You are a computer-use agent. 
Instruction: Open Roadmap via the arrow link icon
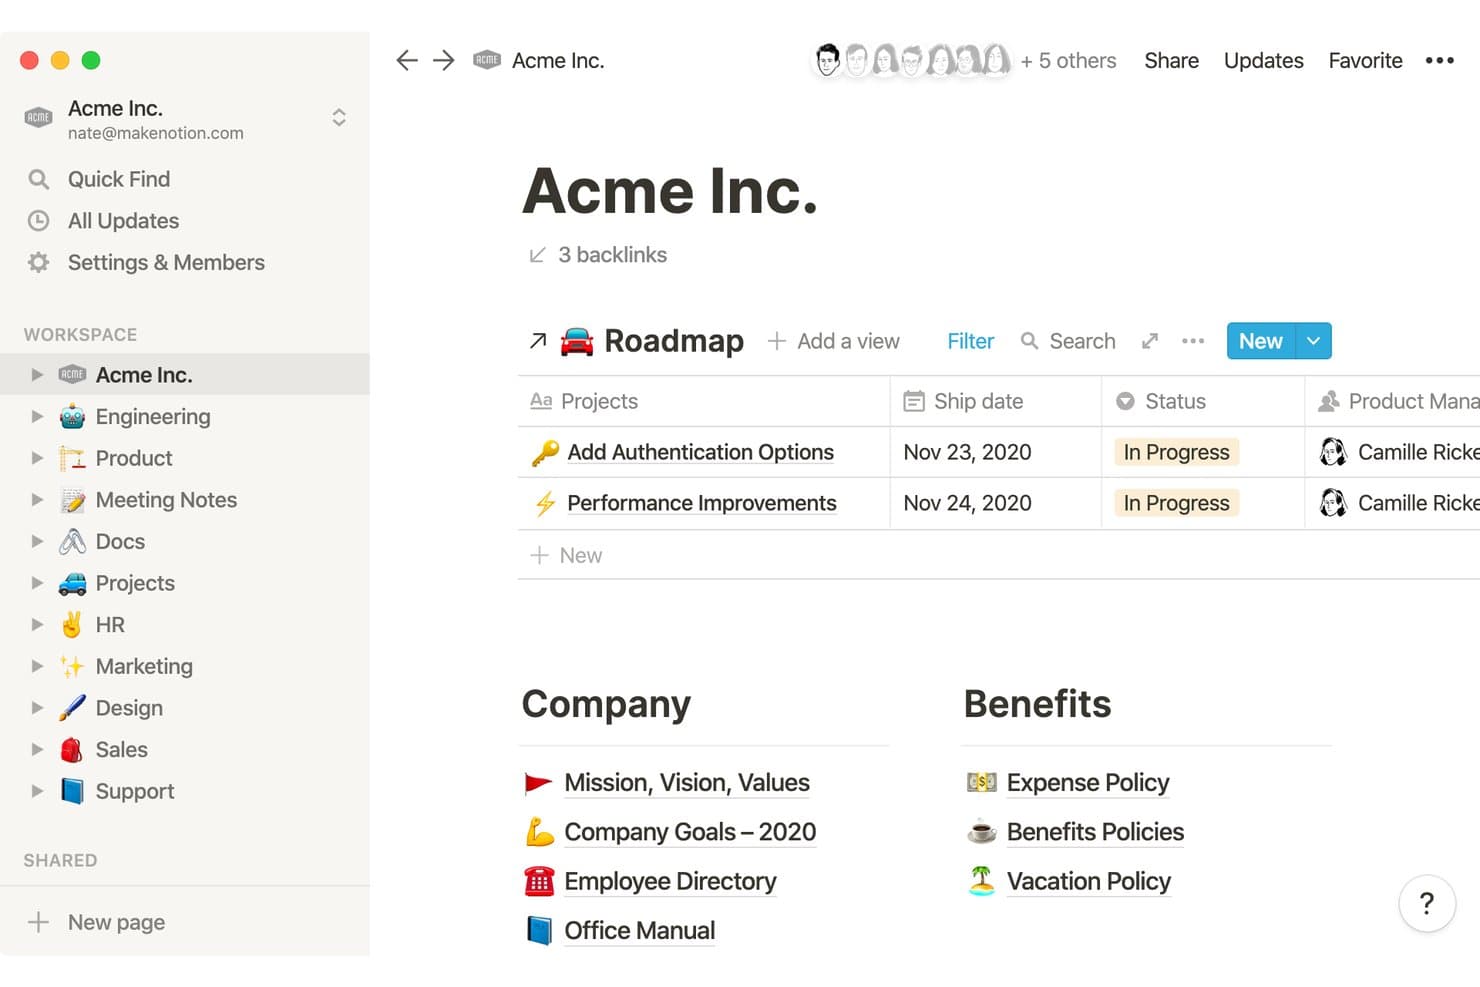click(538, 341)
